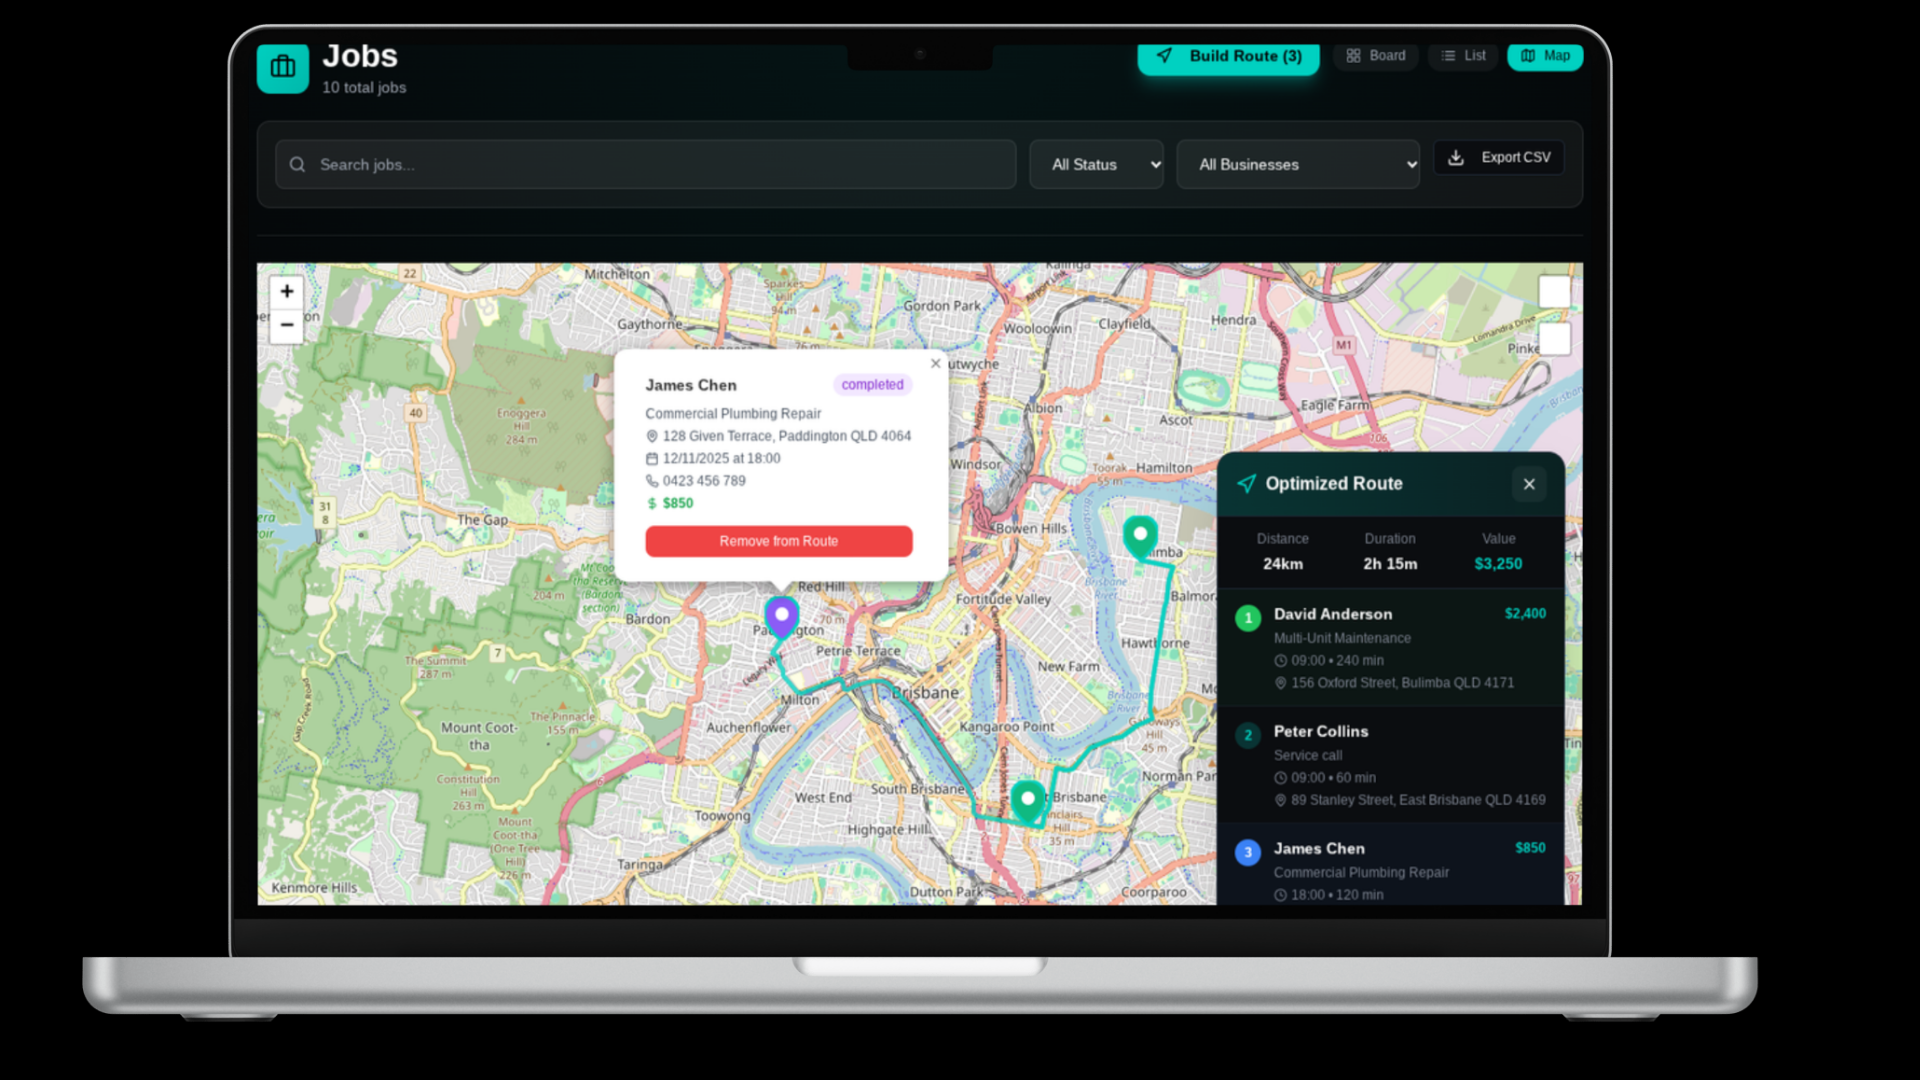Click the Remove from Route button

[779, 541]
